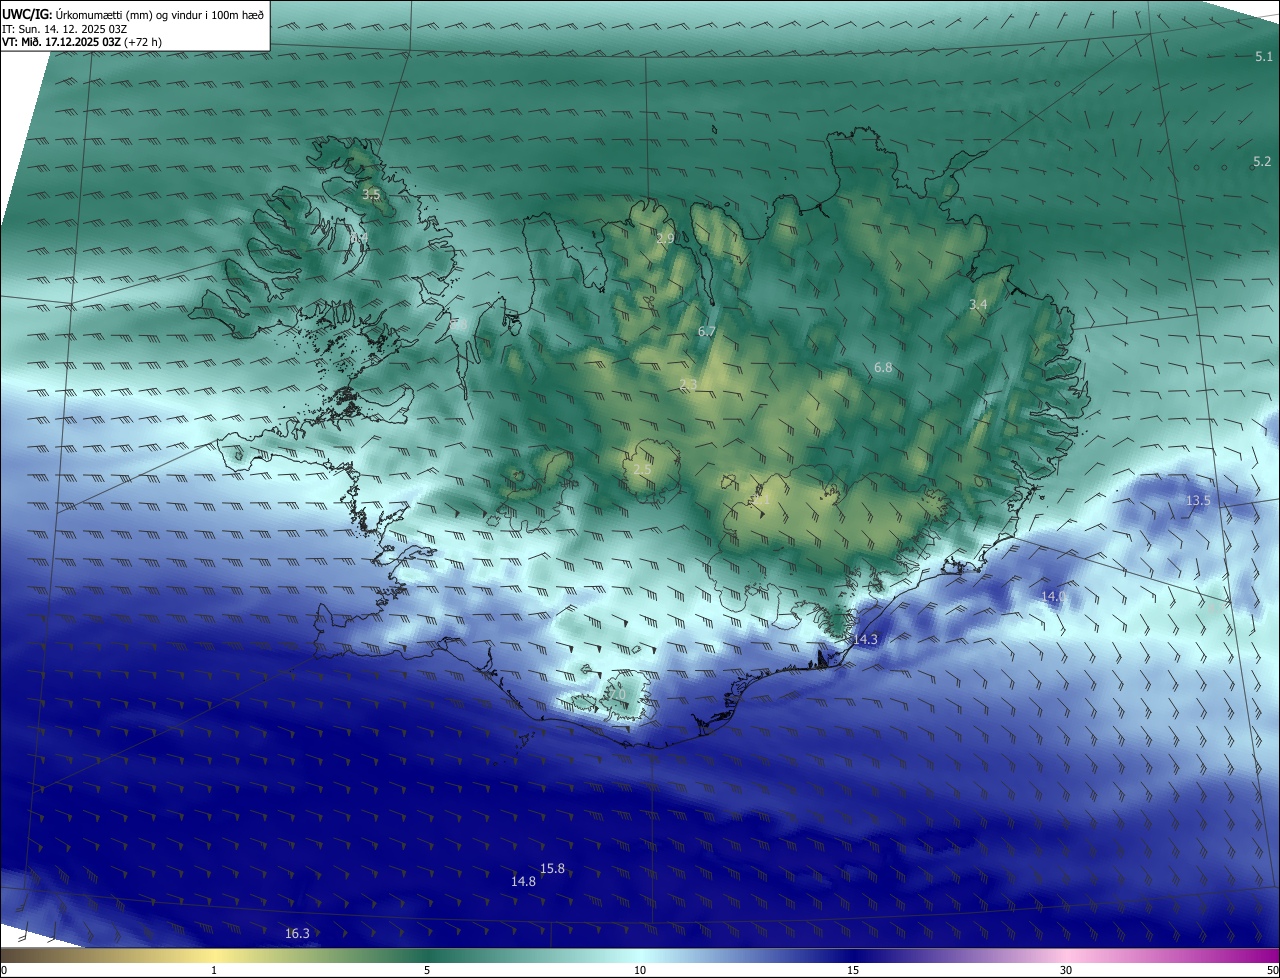Click the 14.0 value southeast of Iceland
Viewport: 1280px width, 978px height.
(1054, 596)
